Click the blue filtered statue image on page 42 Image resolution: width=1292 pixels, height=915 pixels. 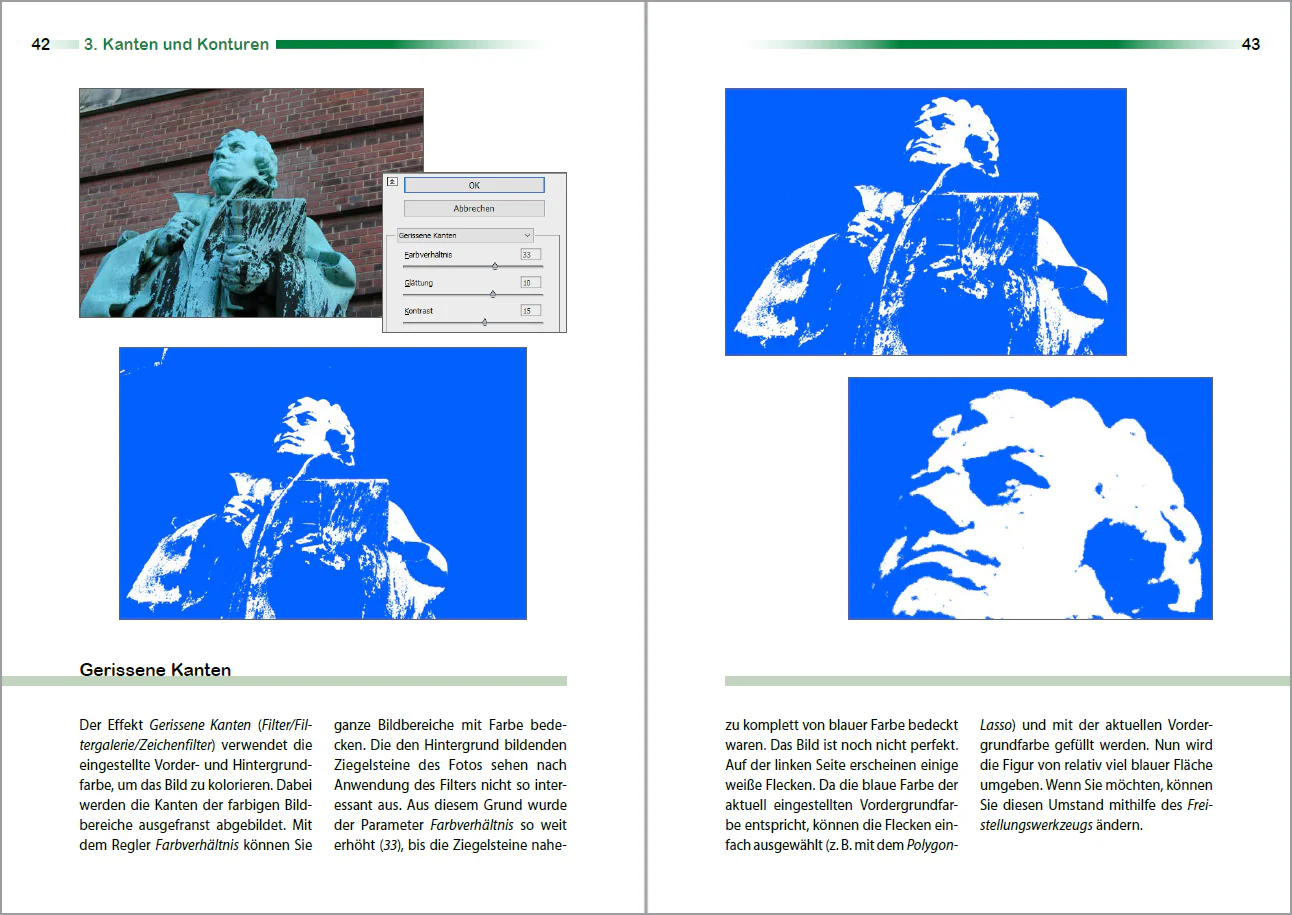(x=323, y=483)
